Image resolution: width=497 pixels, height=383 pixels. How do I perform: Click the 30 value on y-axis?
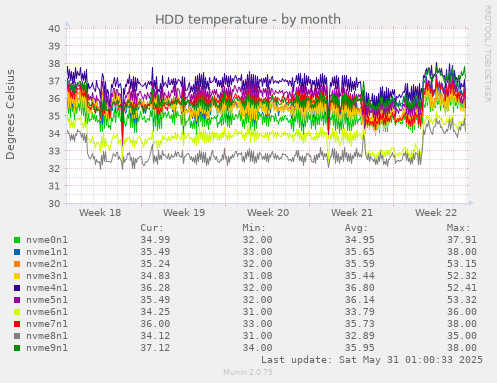click(54, 203)
